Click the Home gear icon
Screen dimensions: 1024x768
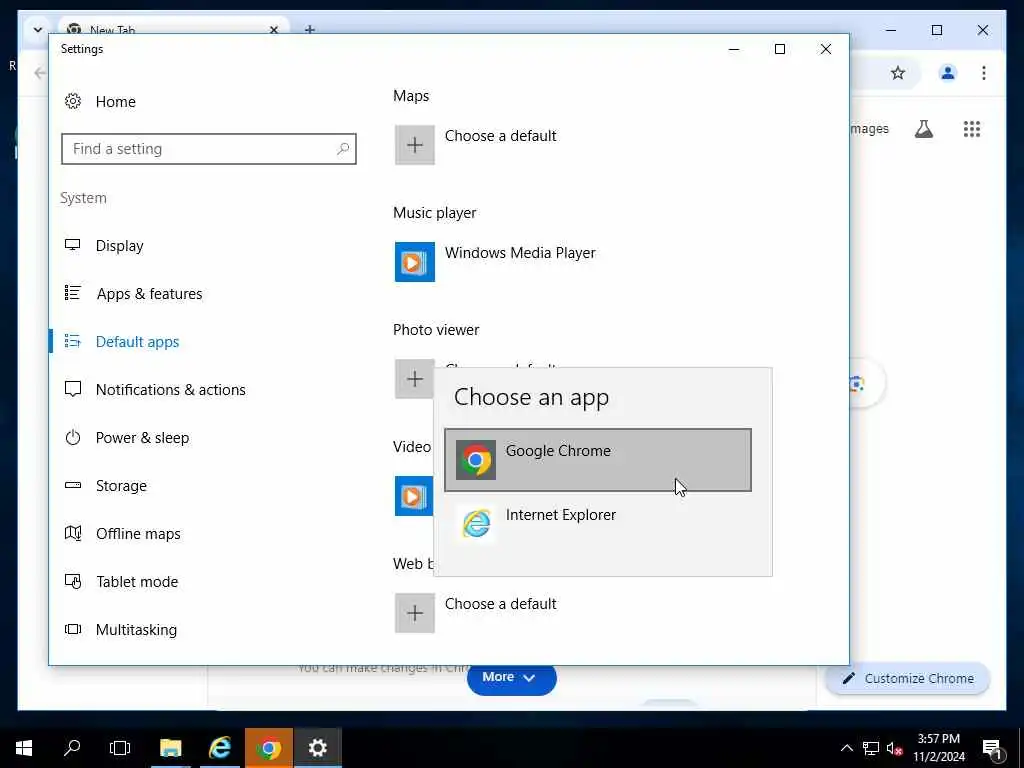pos(72,101)
